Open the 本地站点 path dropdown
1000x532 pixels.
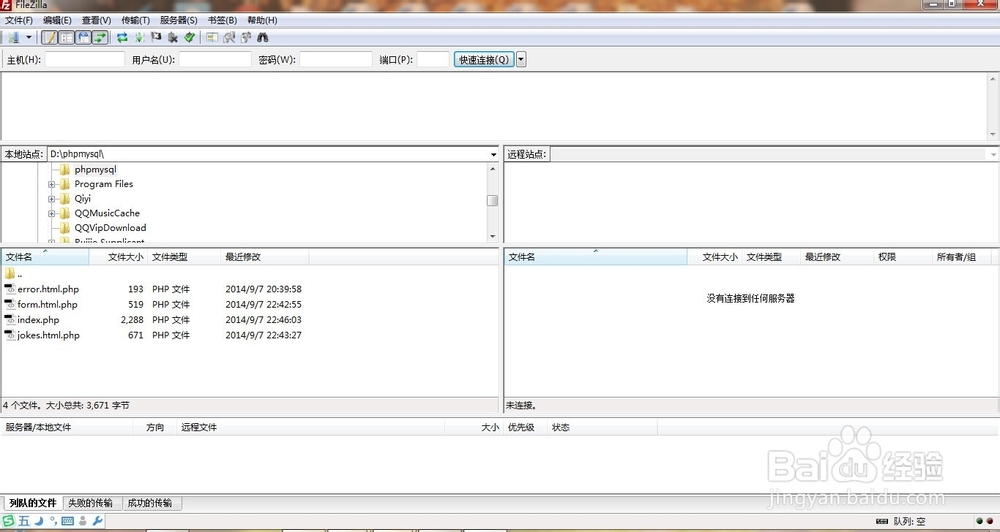493,154
